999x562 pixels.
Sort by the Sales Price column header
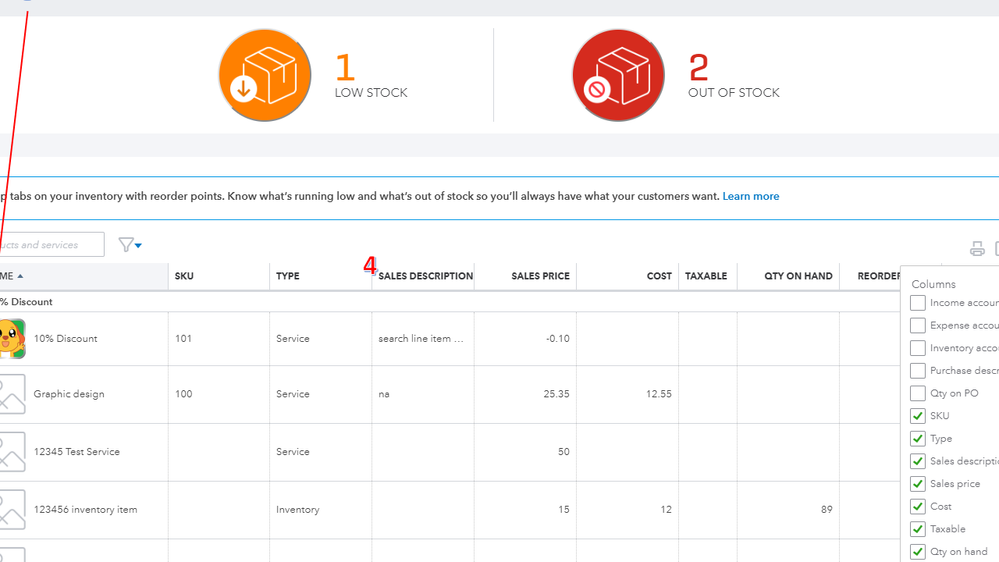tap(540, 276)
